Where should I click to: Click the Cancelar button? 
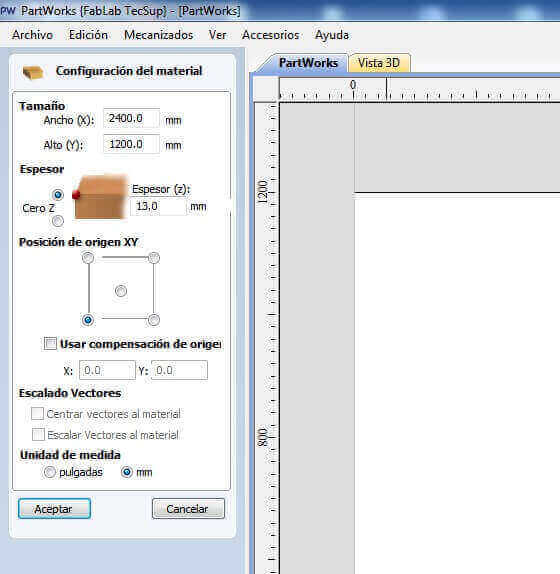(x=188, y=508)
